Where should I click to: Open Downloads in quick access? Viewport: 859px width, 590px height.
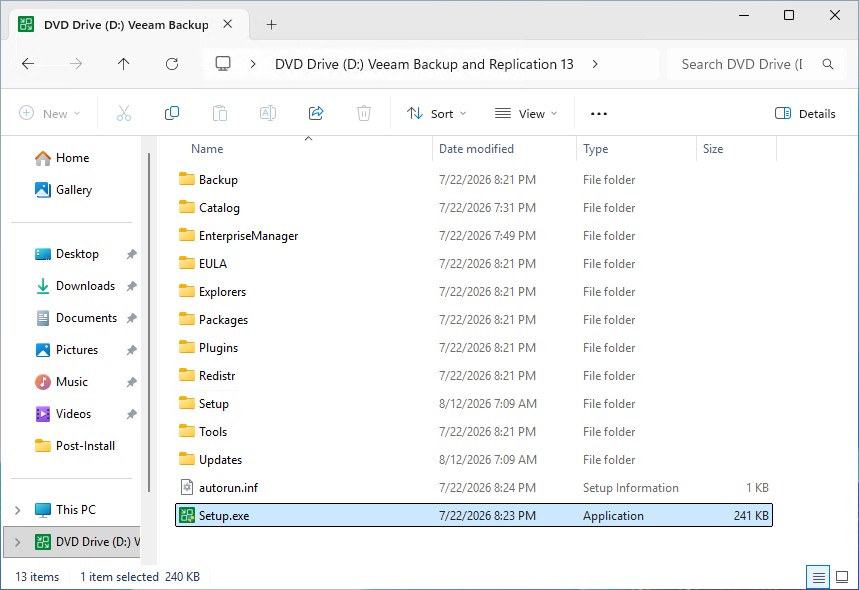(x=75, y=286)
